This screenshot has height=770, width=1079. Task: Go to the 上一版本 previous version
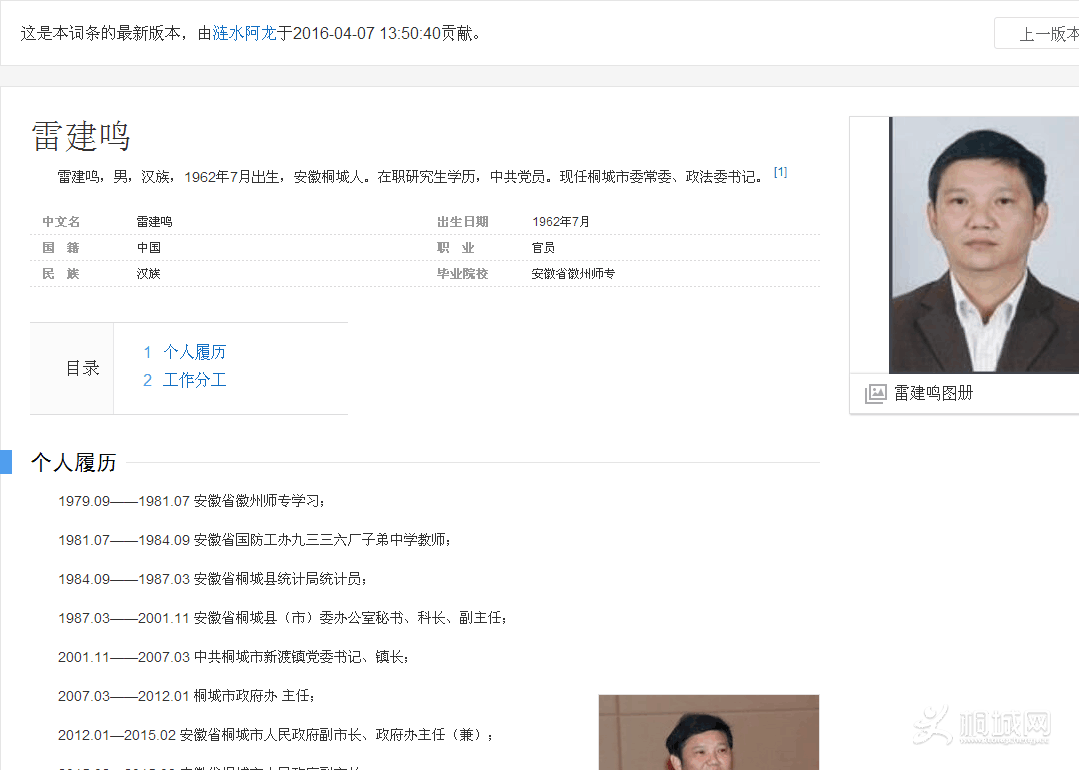[1040, 34]
